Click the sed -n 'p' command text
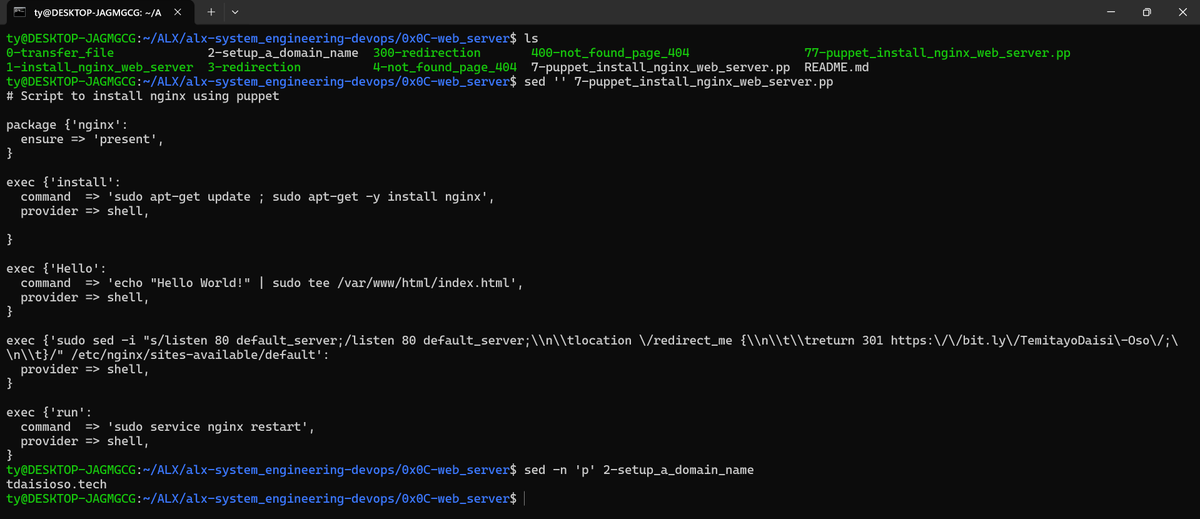This screenshot has height=519, width=1200. pyautogui.click(x=638, y=470)
